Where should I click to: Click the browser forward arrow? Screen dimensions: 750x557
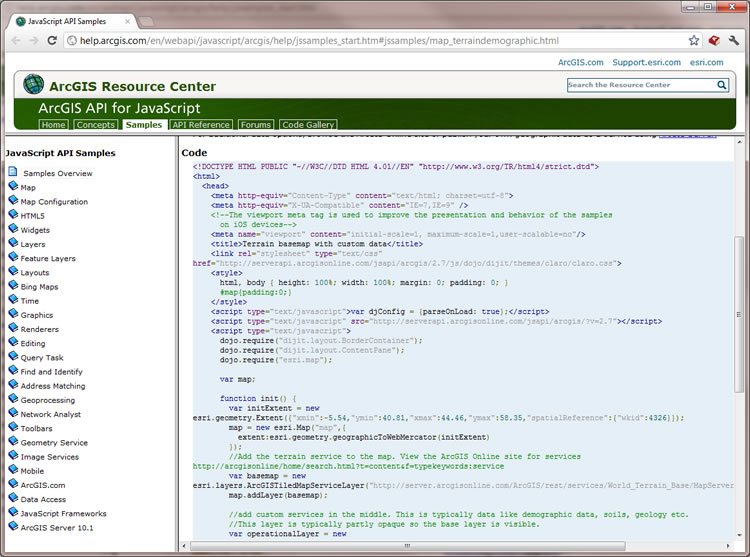[34, 41]
